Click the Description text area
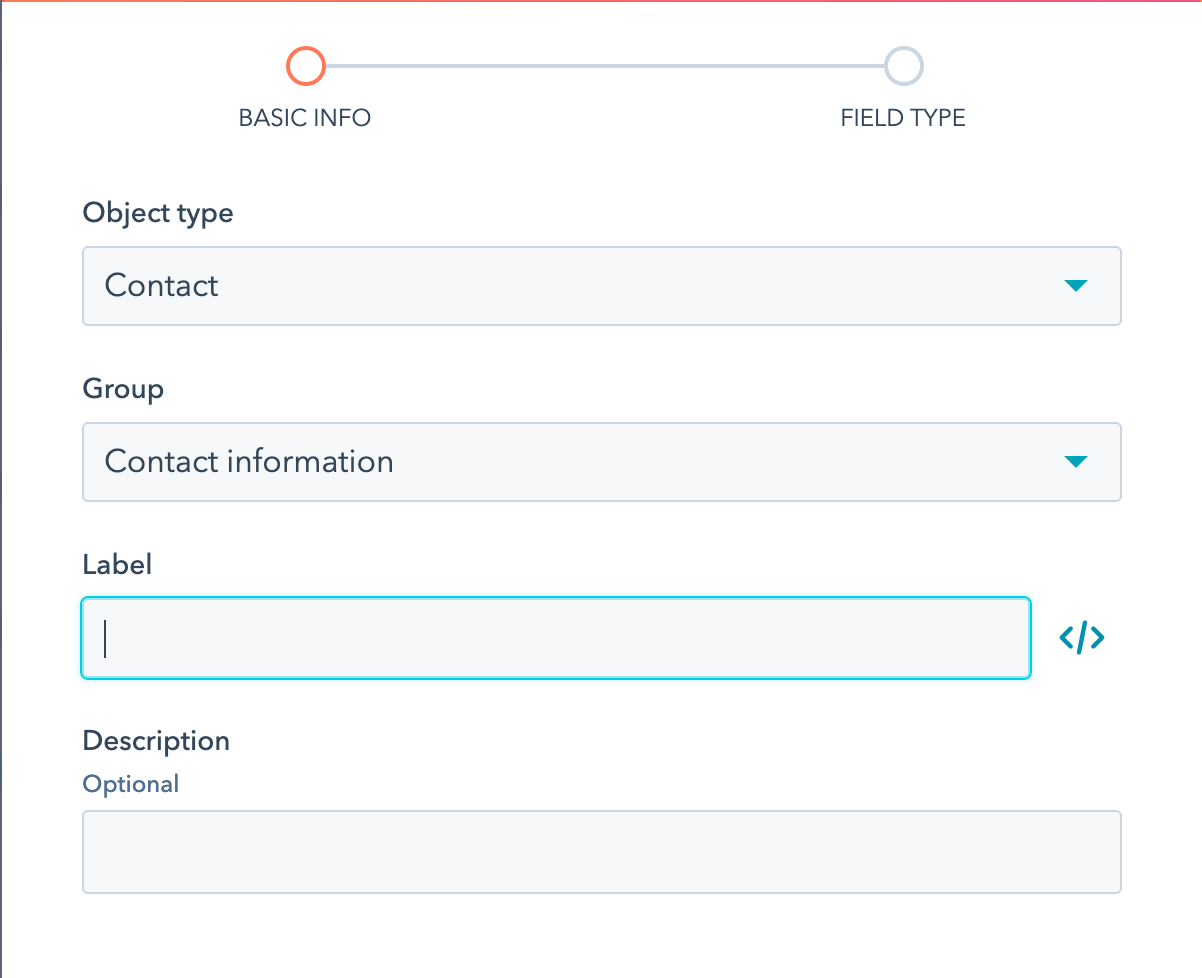The image size is (1202, 978). click(600, 851)
